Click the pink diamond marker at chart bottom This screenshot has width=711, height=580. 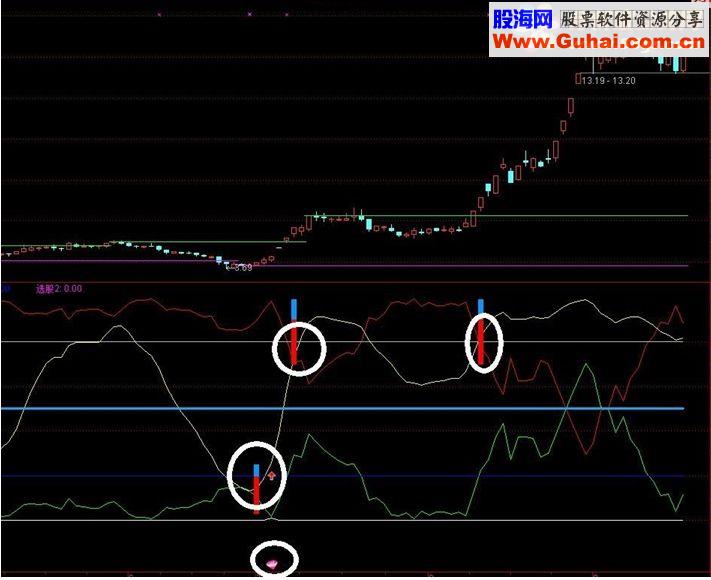pyautogui.click(x=273, y=564)
